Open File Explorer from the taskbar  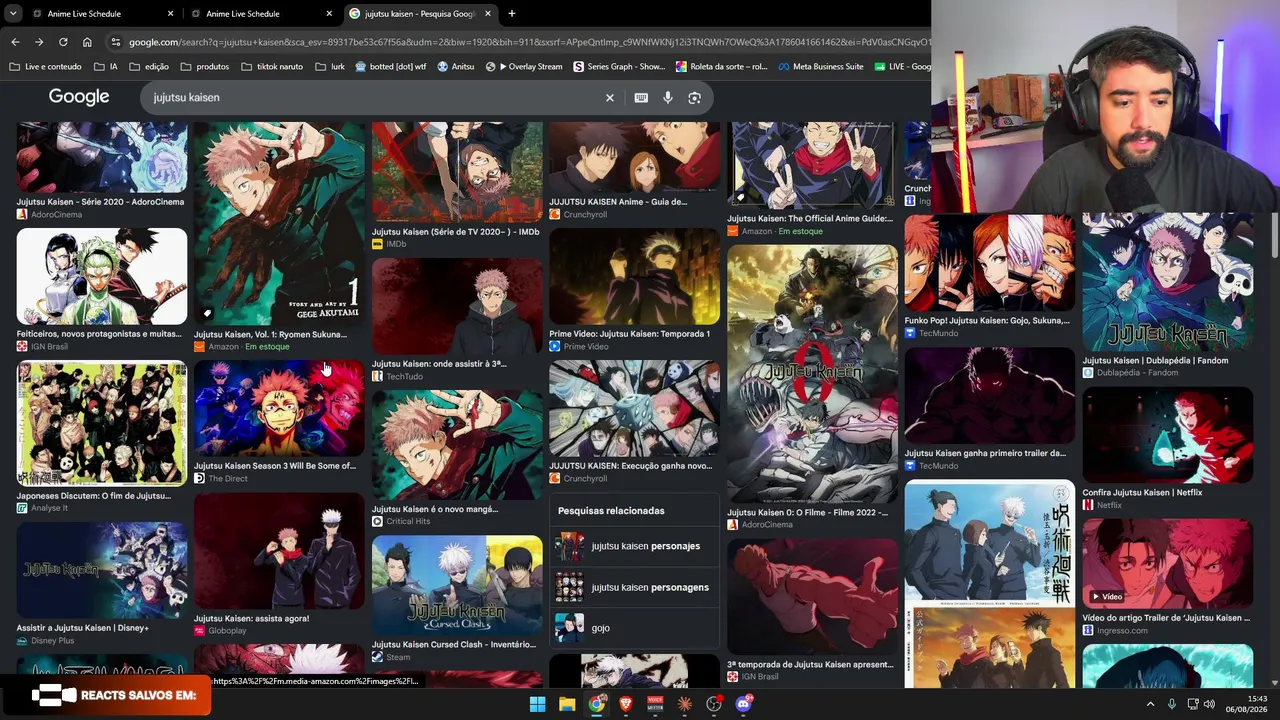pos(567,704)
